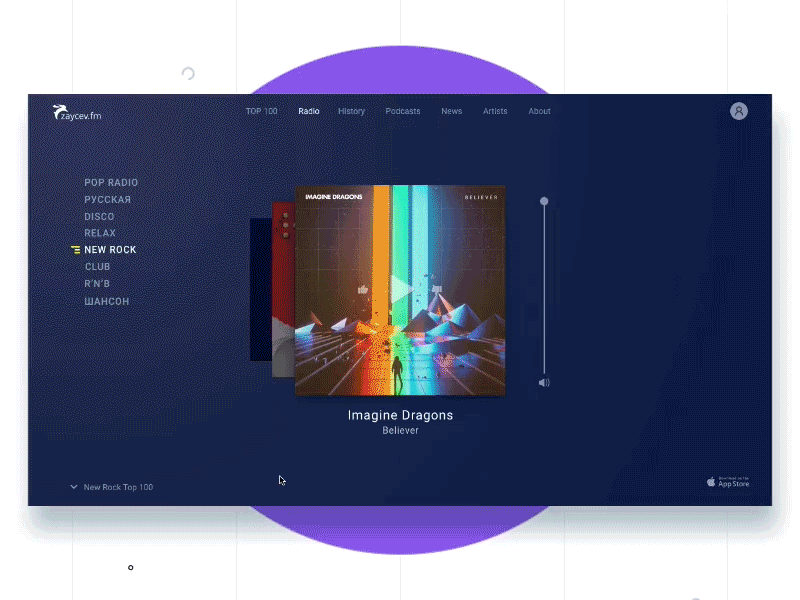
Task: Switch station to CLUB
Action: (97, 266)
